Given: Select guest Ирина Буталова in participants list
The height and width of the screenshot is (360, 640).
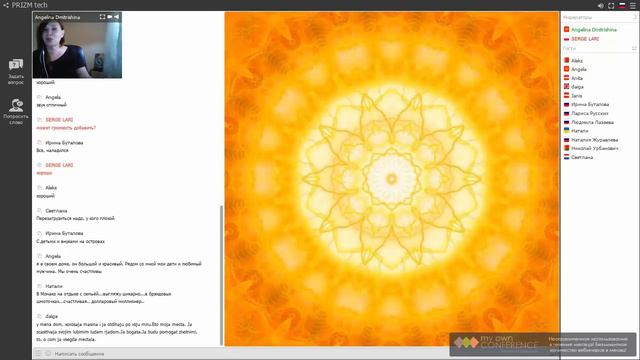Looking at the screenshot, I should (x=590, y=104).
